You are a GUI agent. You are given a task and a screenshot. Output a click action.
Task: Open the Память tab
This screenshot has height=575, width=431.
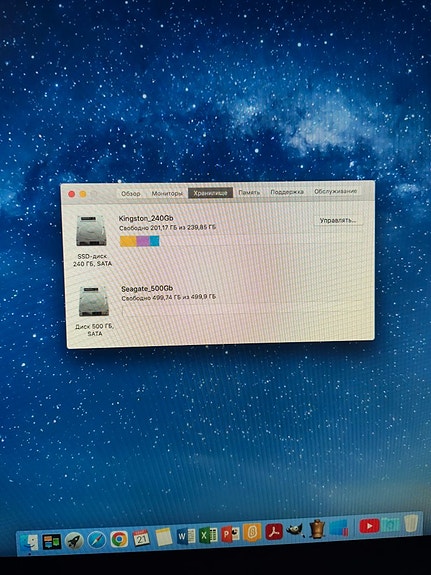pyautogui.click(x=249, y=193)
